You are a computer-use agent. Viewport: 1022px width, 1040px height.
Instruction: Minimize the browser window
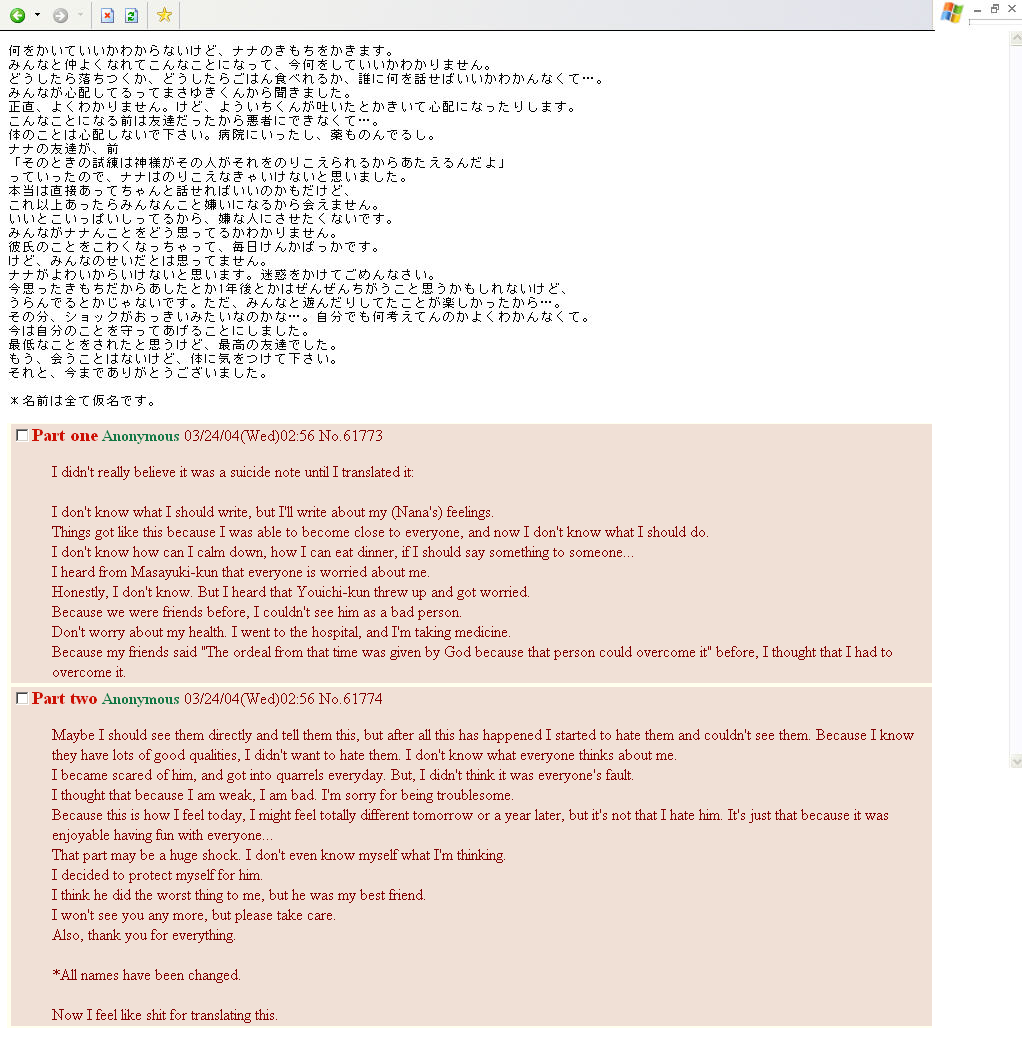pyautogui.click(x=977, y=9)
